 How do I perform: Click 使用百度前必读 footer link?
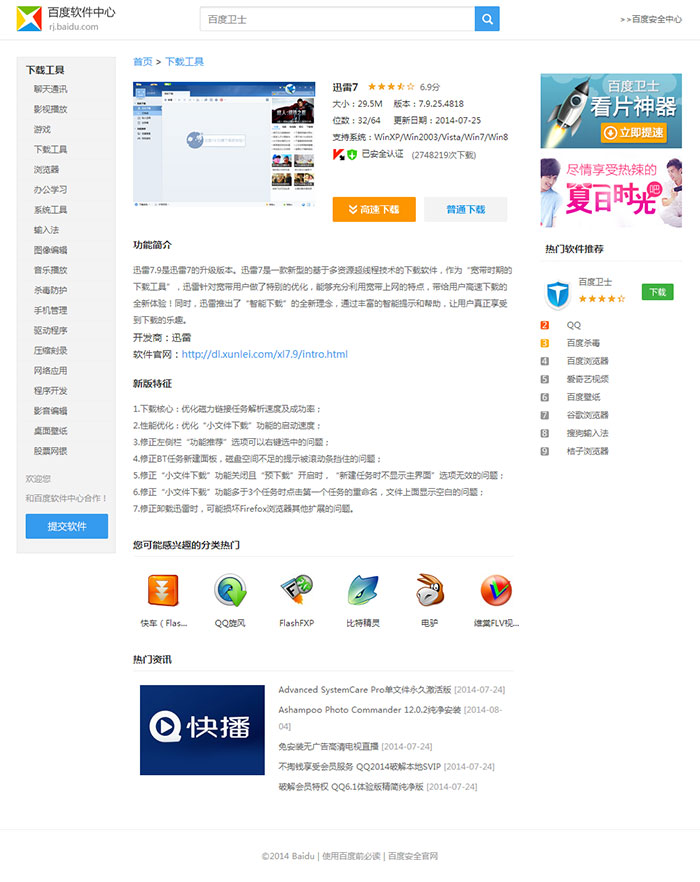tap(351, 856)
